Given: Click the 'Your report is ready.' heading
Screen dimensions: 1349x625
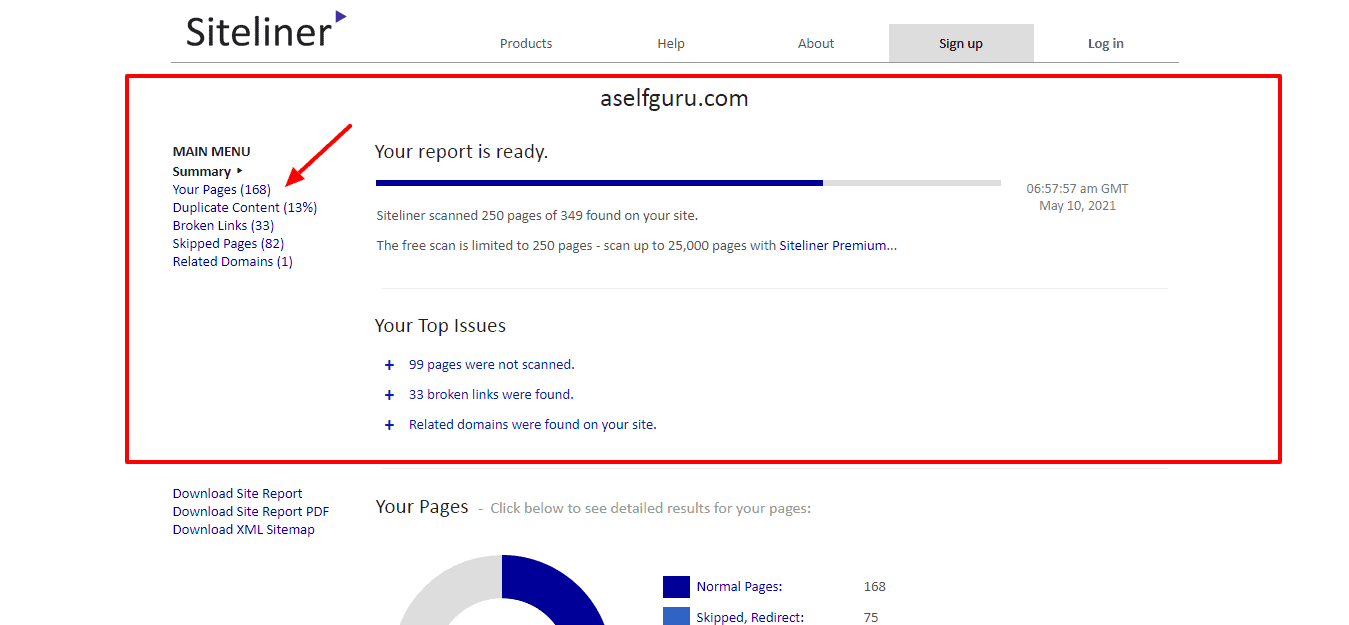Looking at the screenshot, I should tap(461, 152).
